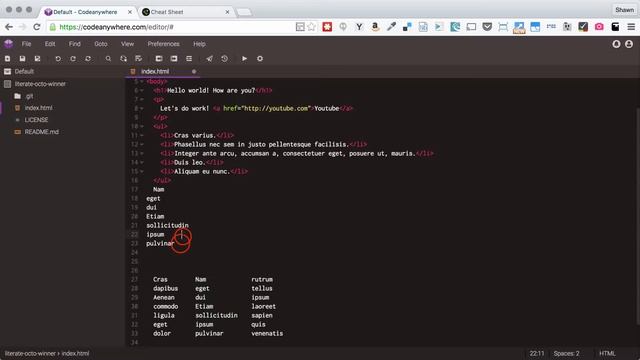Open the LICENSE file

[x=36, y=120]
